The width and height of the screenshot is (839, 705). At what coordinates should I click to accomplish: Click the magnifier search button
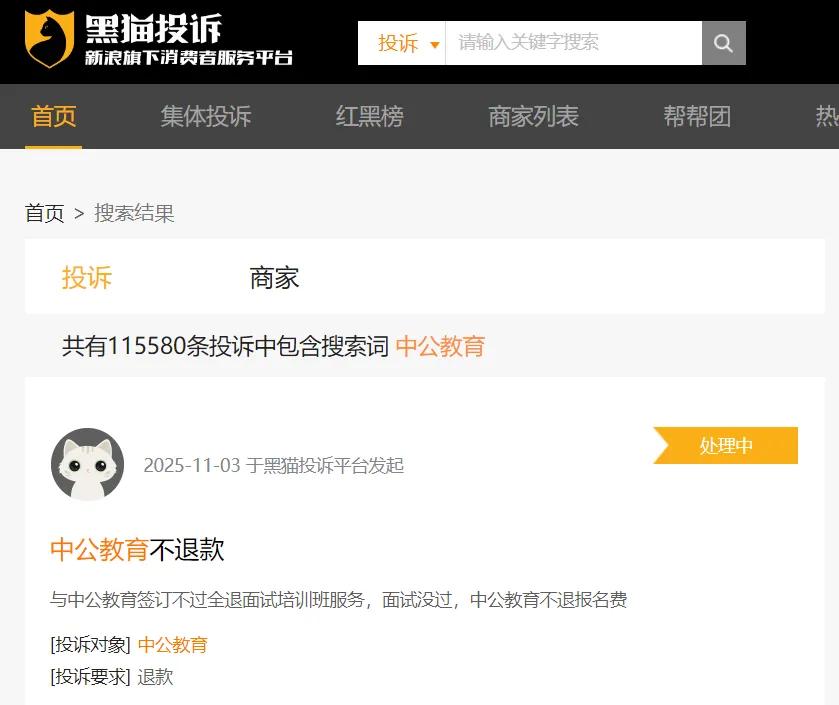pos(723,43)
